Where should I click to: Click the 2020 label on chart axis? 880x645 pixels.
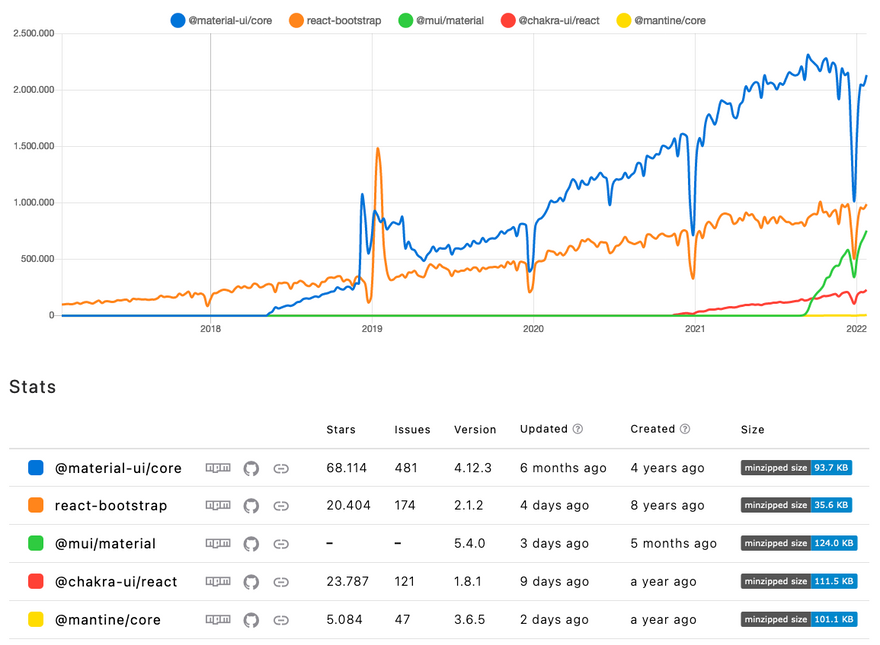(x=533, y=328)
